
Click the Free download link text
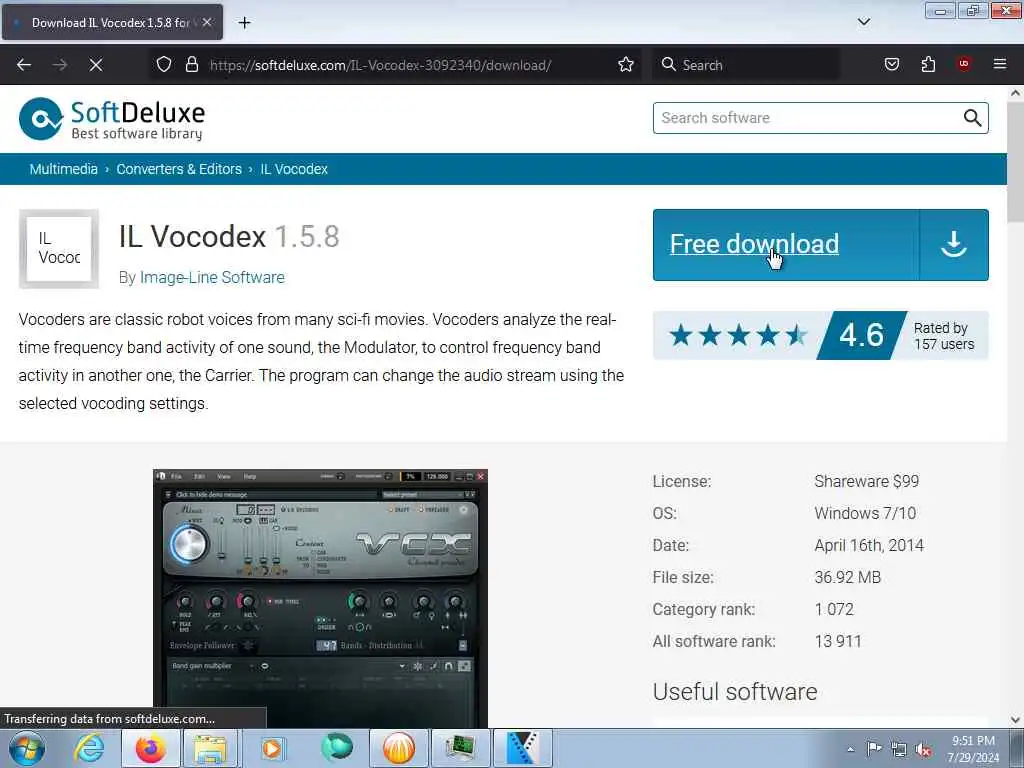[754, 244]
